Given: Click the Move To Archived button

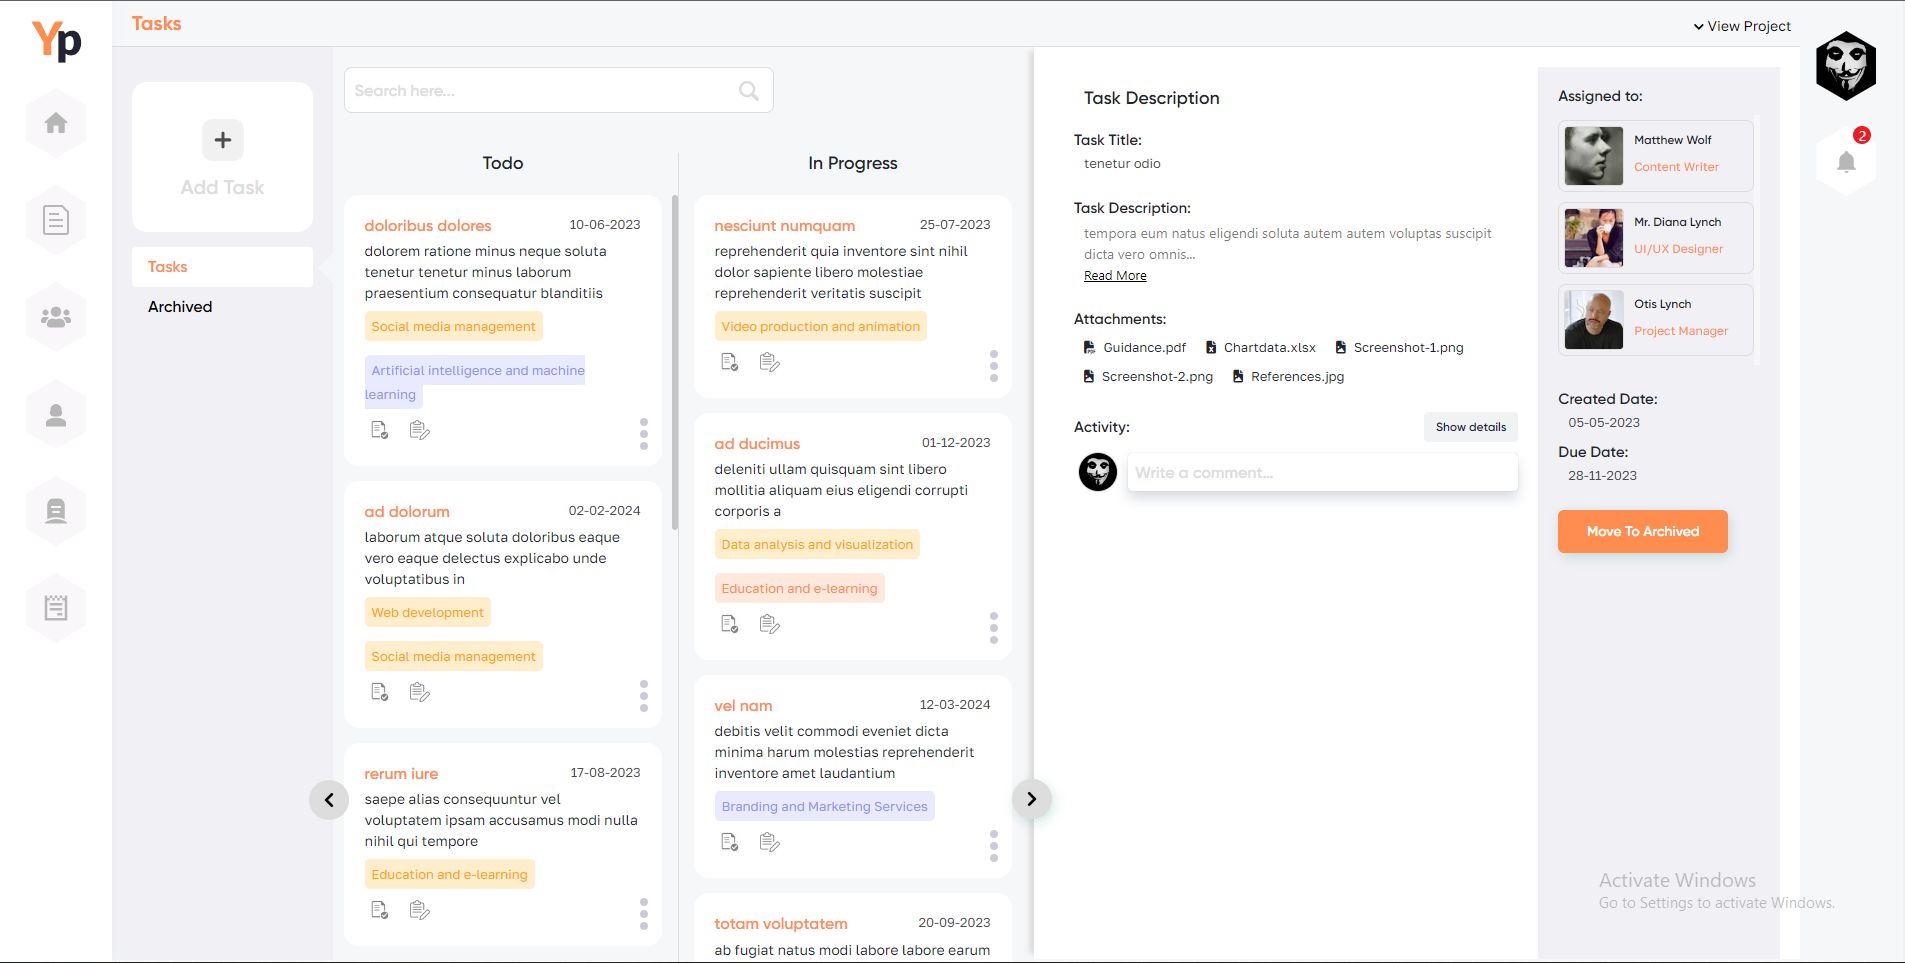Looking at the screenshot, I should pos(1642,532).
